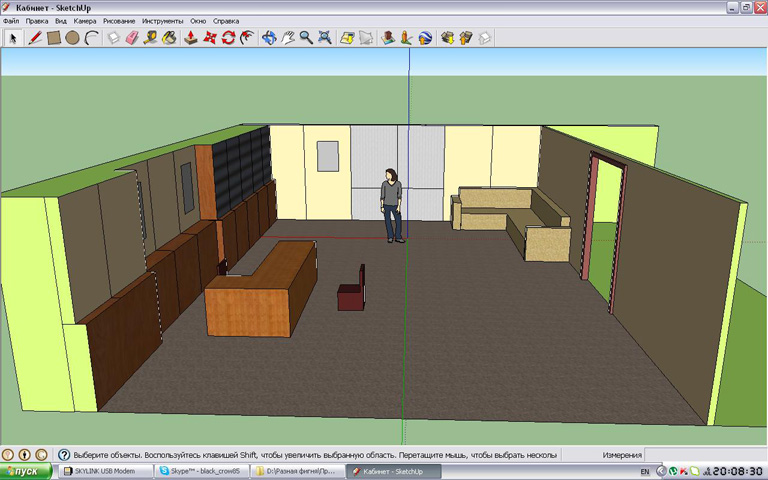Click the second round status bar icon
Image resolution: width=768 pixels, height=480 pixels.
24,455
